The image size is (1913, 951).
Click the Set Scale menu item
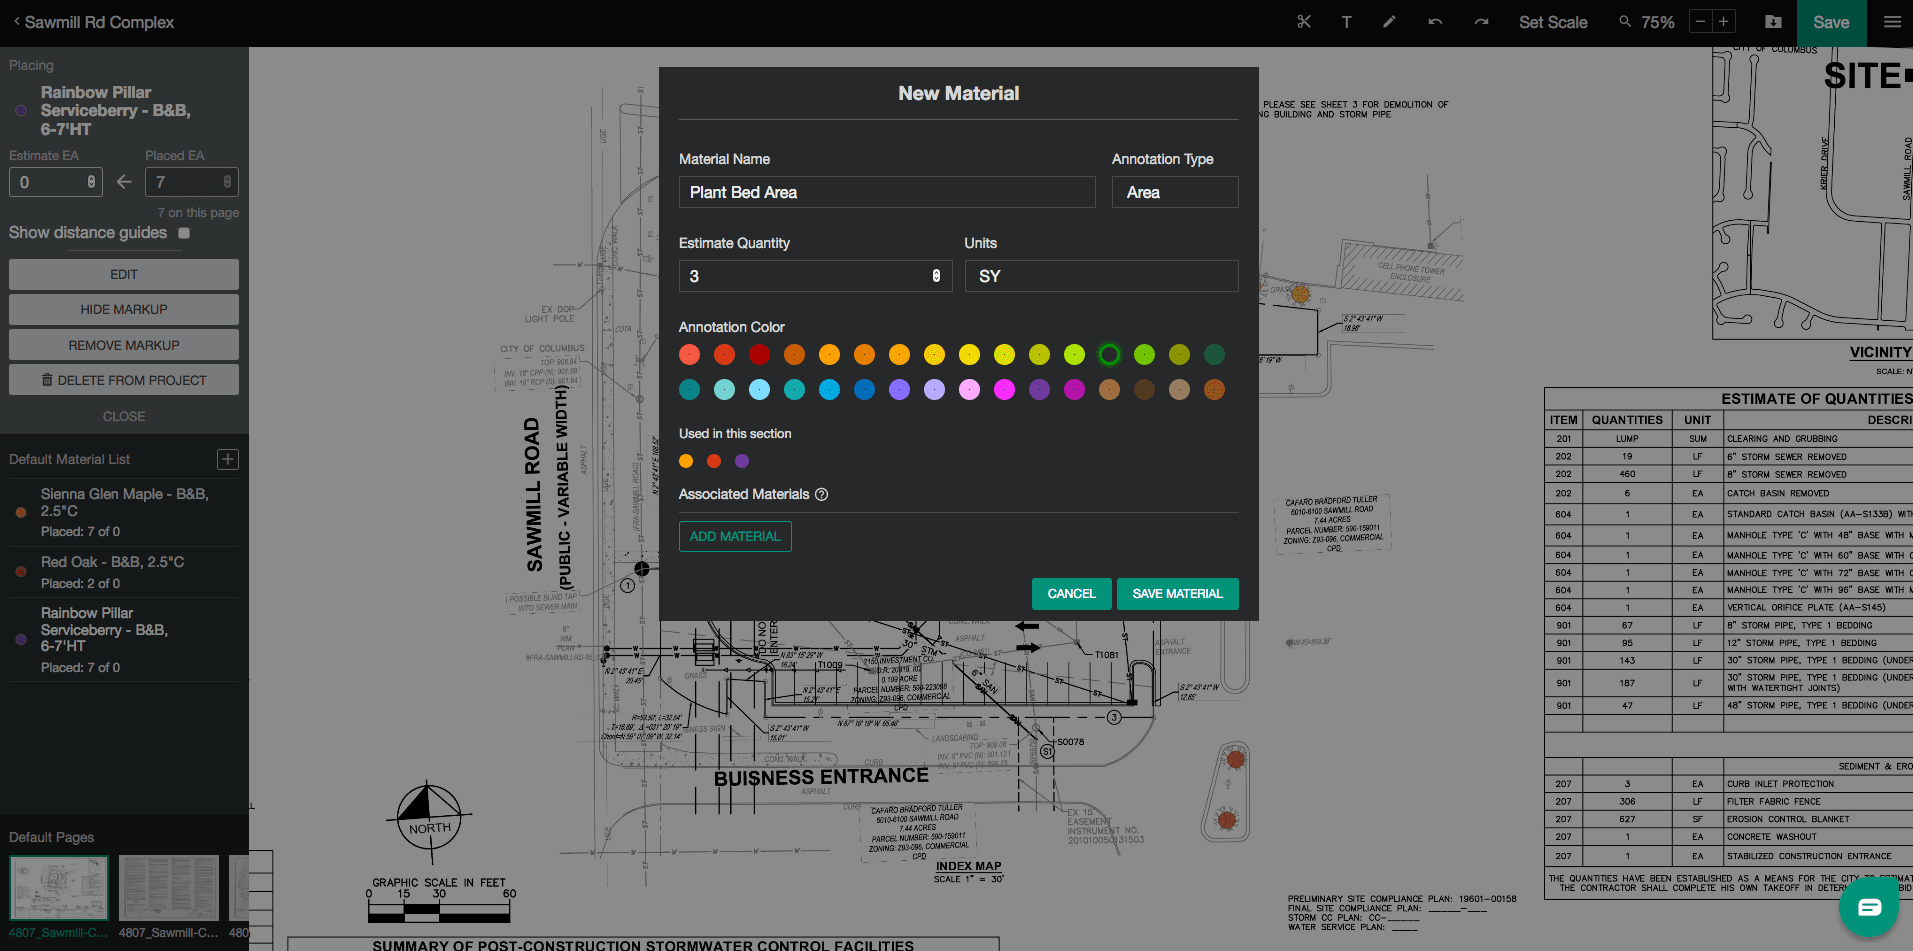(x=1553, y=22)
